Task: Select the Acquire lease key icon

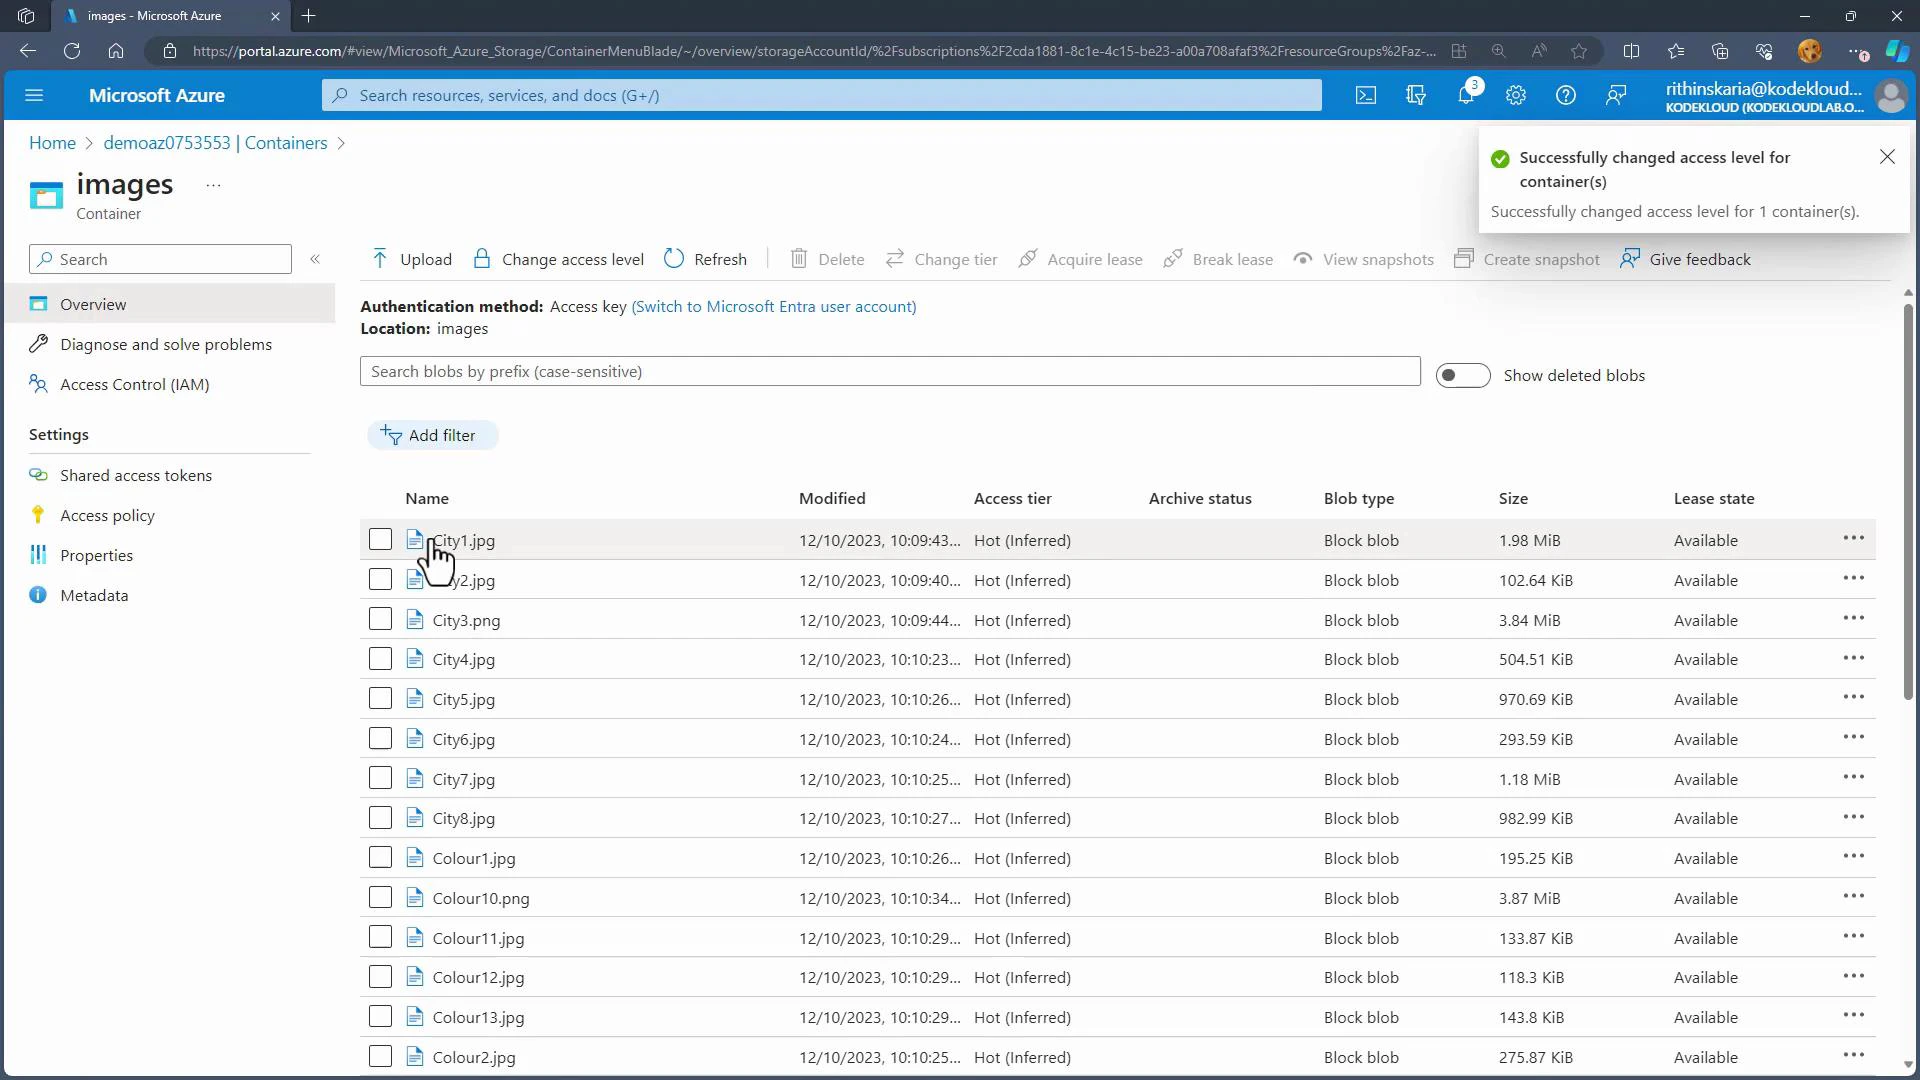Action: coord(1029,258)
